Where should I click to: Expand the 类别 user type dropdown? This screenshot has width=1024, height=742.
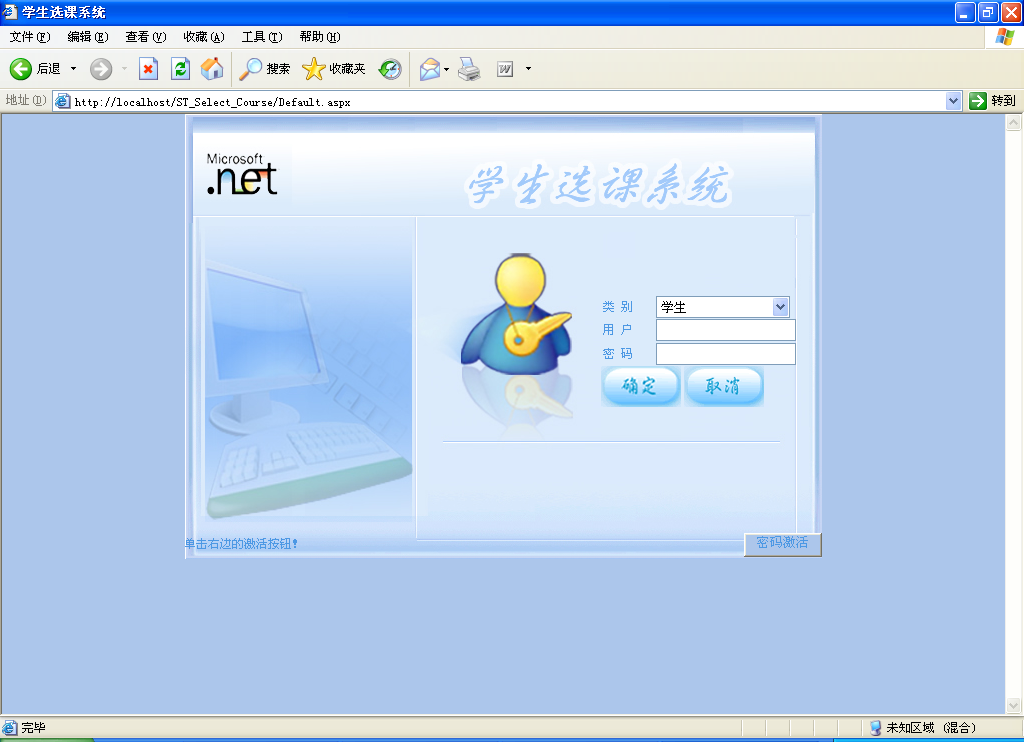pos(781,307)
